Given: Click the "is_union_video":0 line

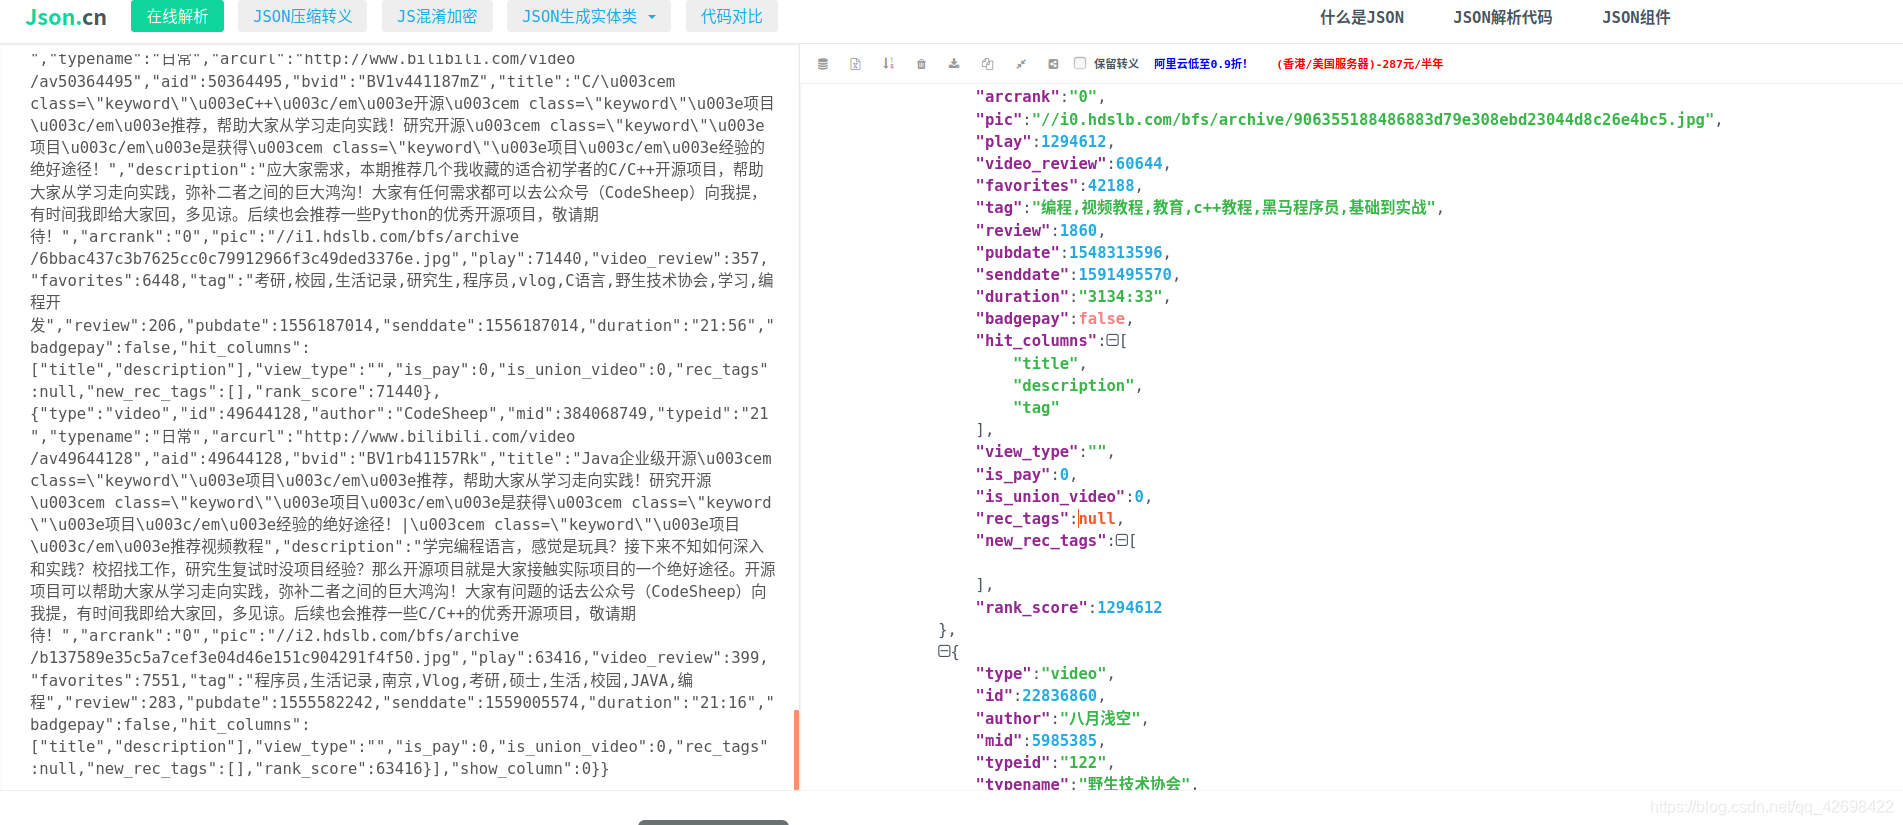Looking at the screenshot, I should point(1063,497).
